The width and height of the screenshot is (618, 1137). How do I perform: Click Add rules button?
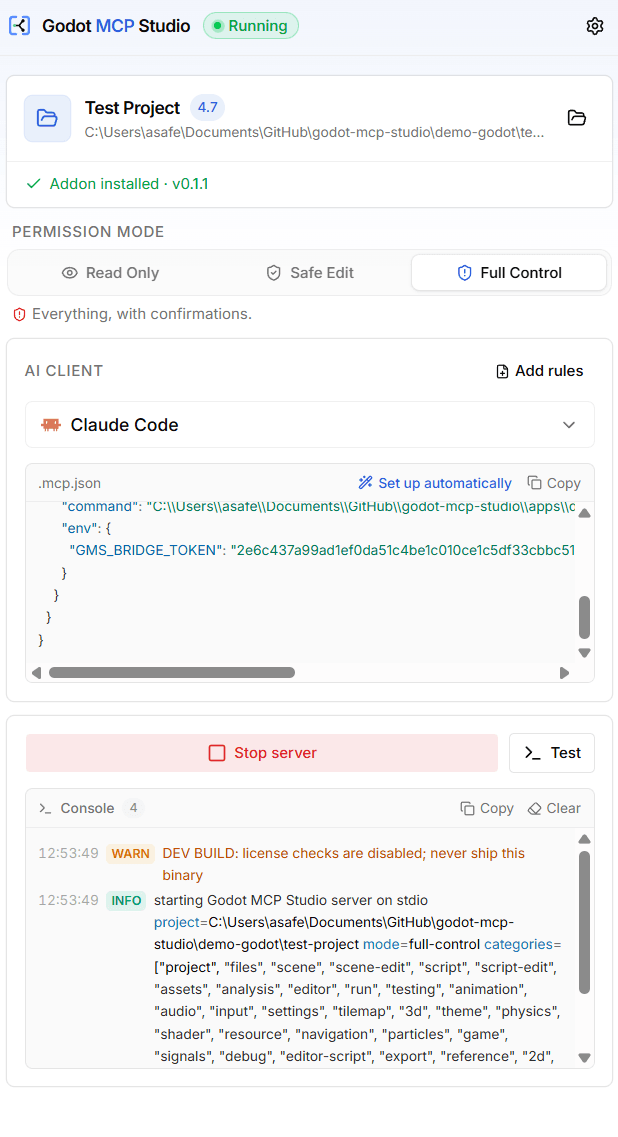(540, 371)
